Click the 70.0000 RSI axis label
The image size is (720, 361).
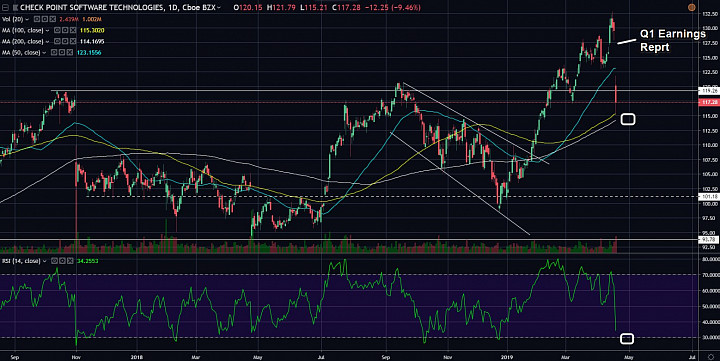coord(710,275)
